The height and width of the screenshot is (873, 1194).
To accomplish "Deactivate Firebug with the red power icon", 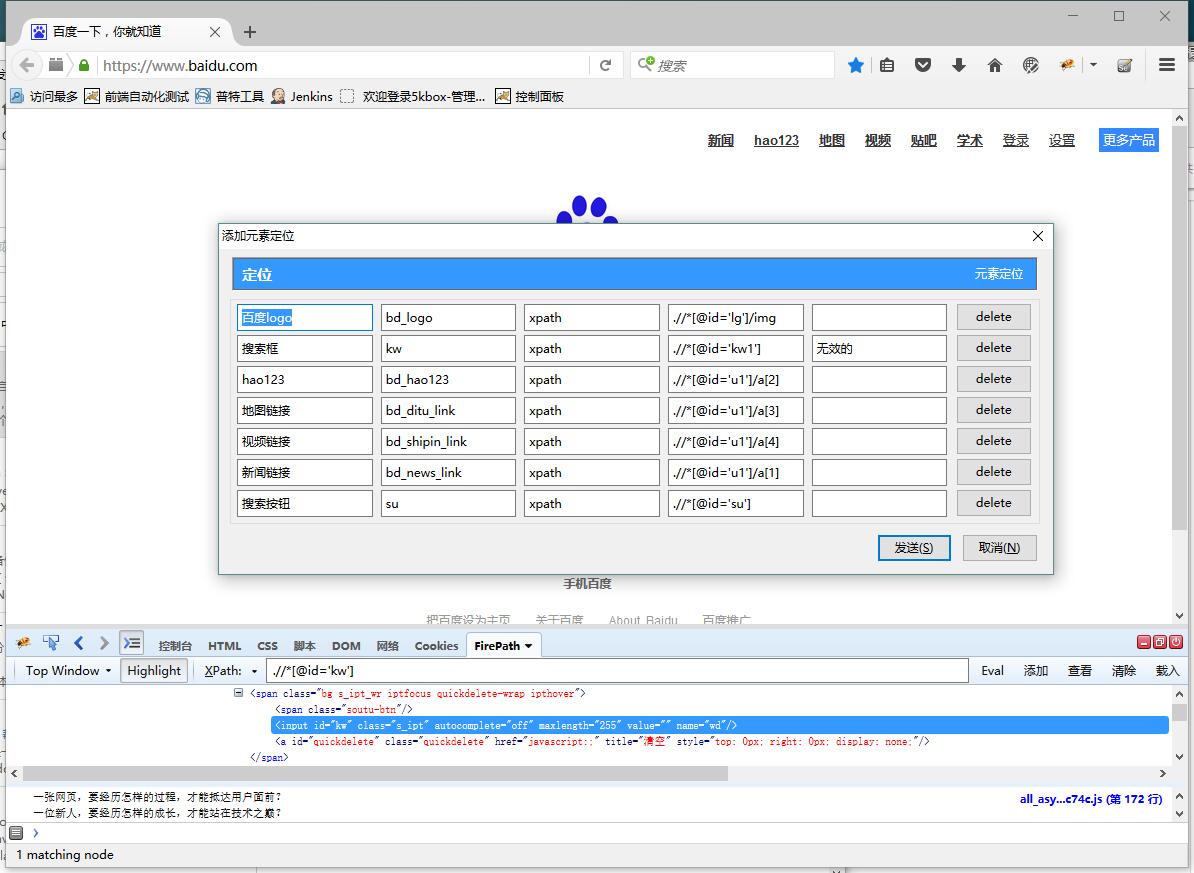I will tap(1176, 642).
